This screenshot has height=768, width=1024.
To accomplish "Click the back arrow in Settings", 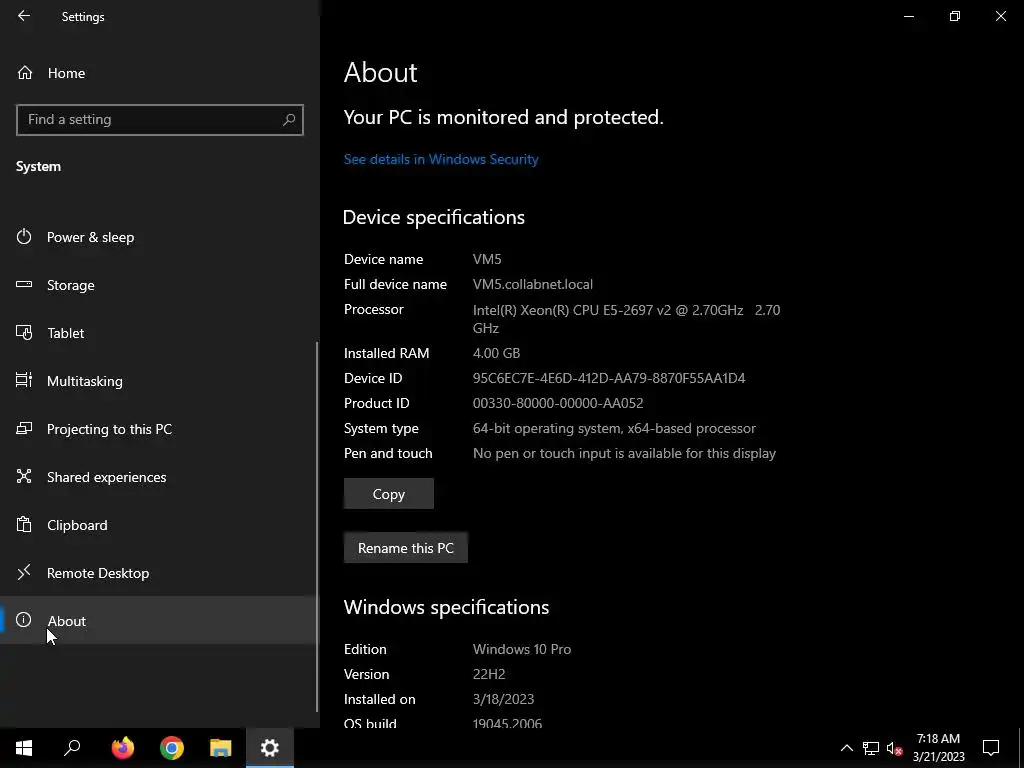I will pos(24,16).
